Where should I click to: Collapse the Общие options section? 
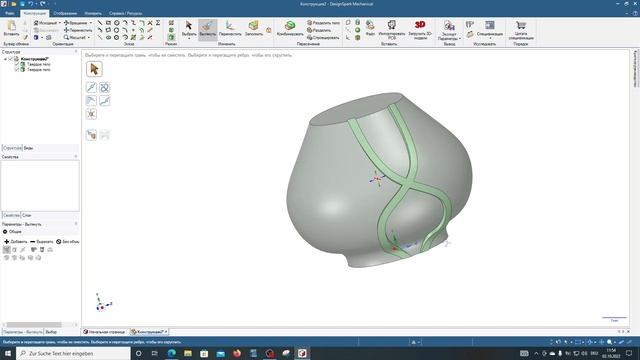5,231
